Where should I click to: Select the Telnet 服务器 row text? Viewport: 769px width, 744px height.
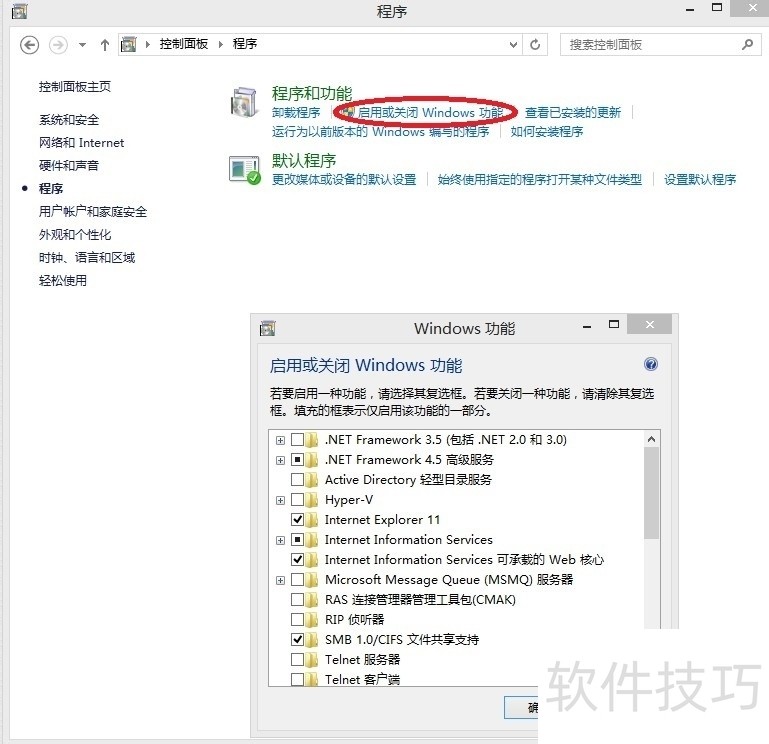(x=362, y=660)
